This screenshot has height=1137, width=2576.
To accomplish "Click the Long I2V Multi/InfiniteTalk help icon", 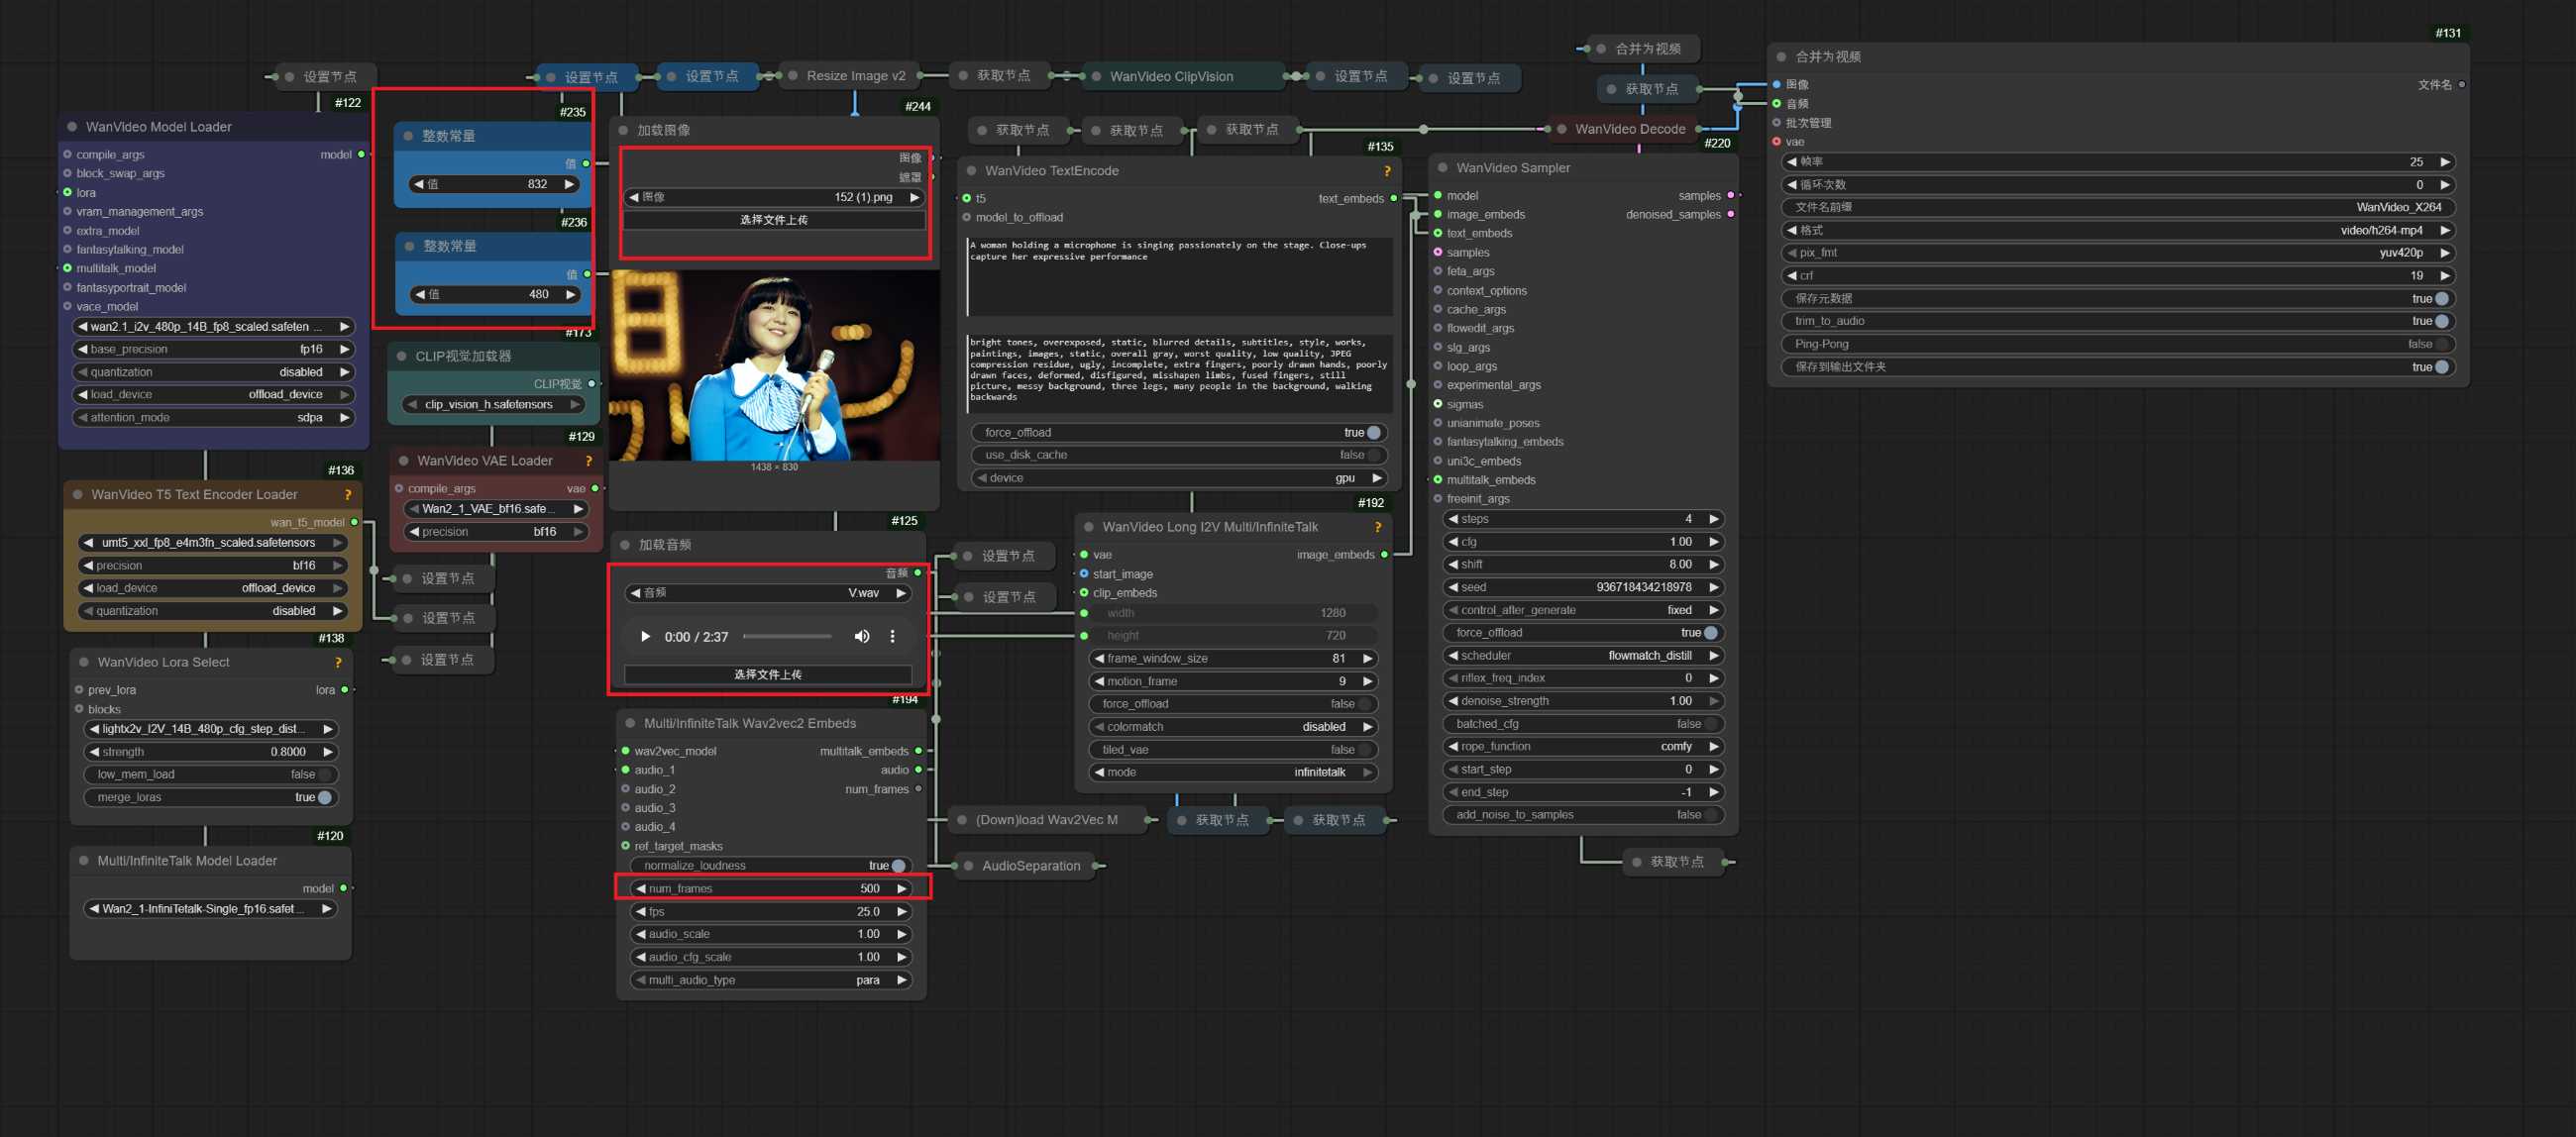I will pos(1377,527).
